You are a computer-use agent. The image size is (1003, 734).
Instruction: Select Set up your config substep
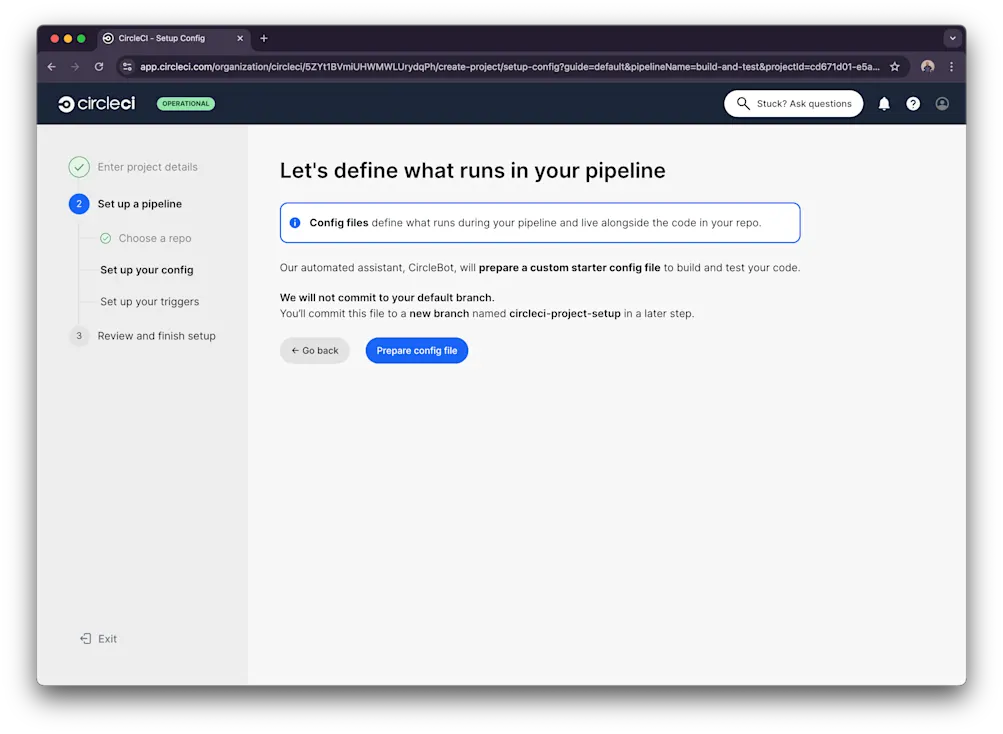[146, 270]
